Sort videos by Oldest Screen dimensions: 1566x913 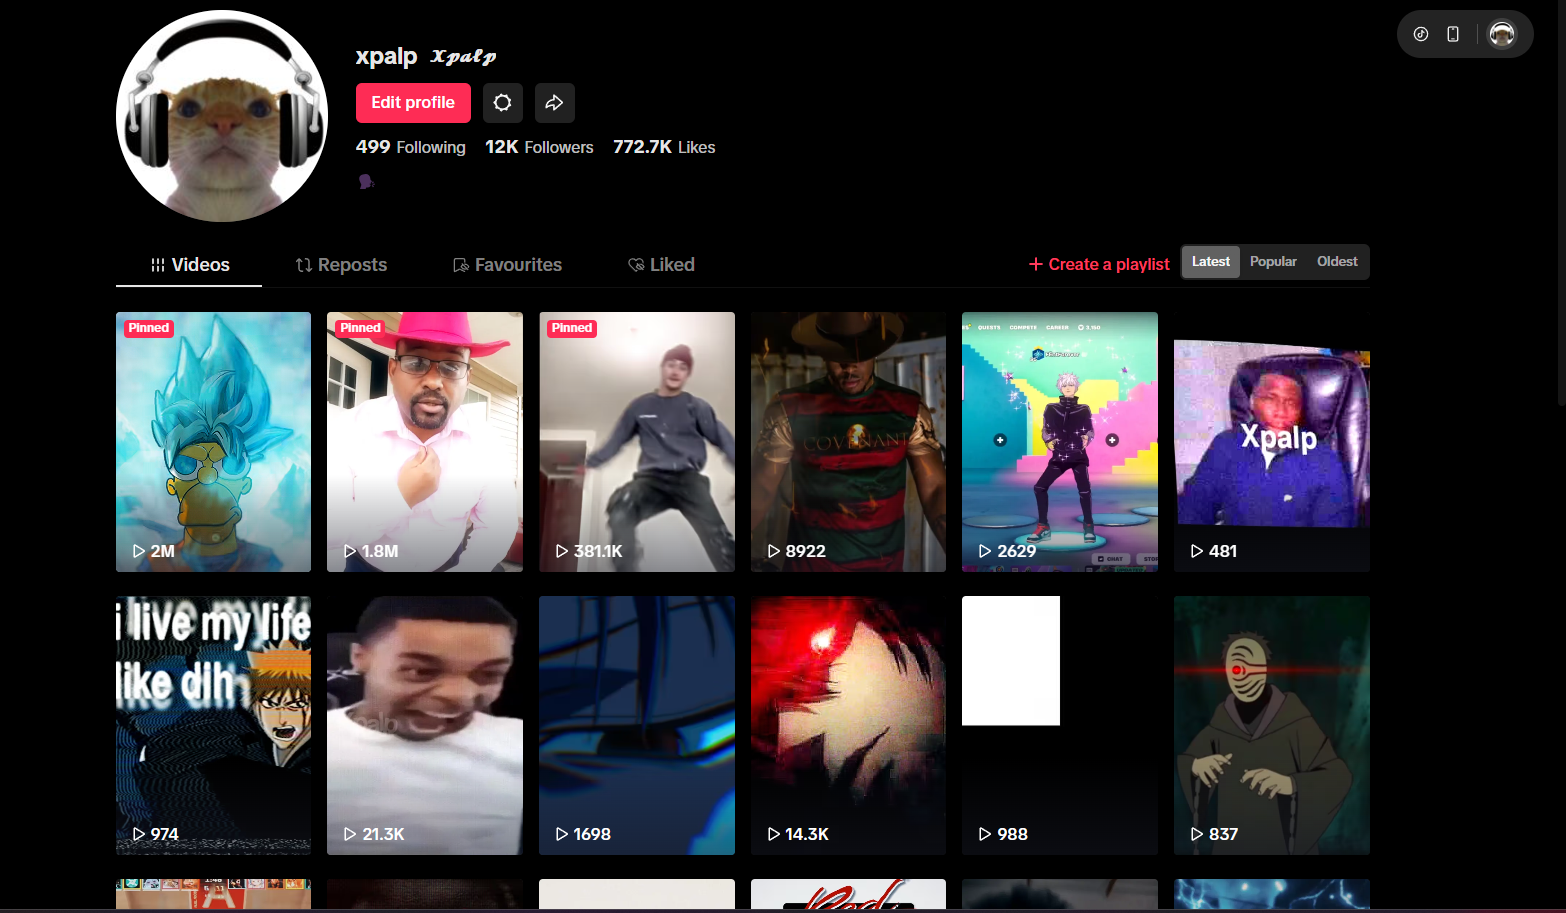coord(1337,262)
